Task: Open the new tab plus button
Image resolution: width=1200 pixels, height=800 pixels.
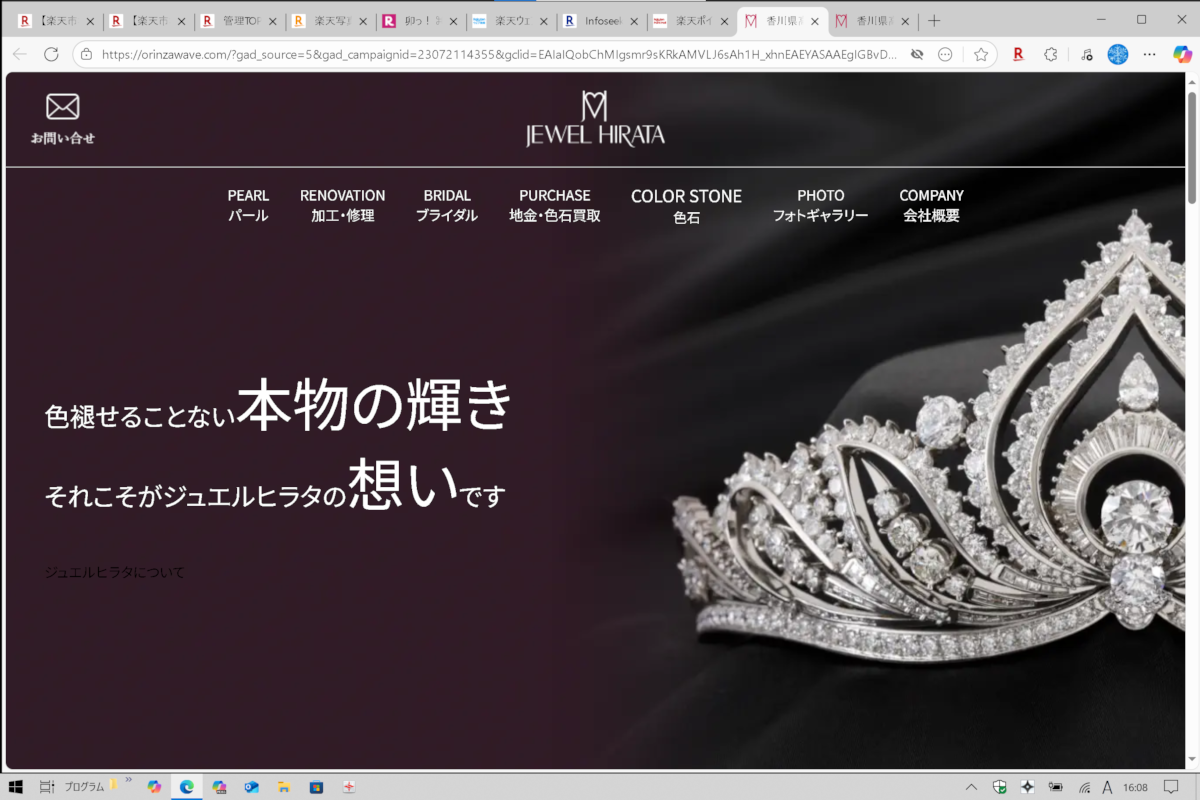Action: (x=934, y=21)
